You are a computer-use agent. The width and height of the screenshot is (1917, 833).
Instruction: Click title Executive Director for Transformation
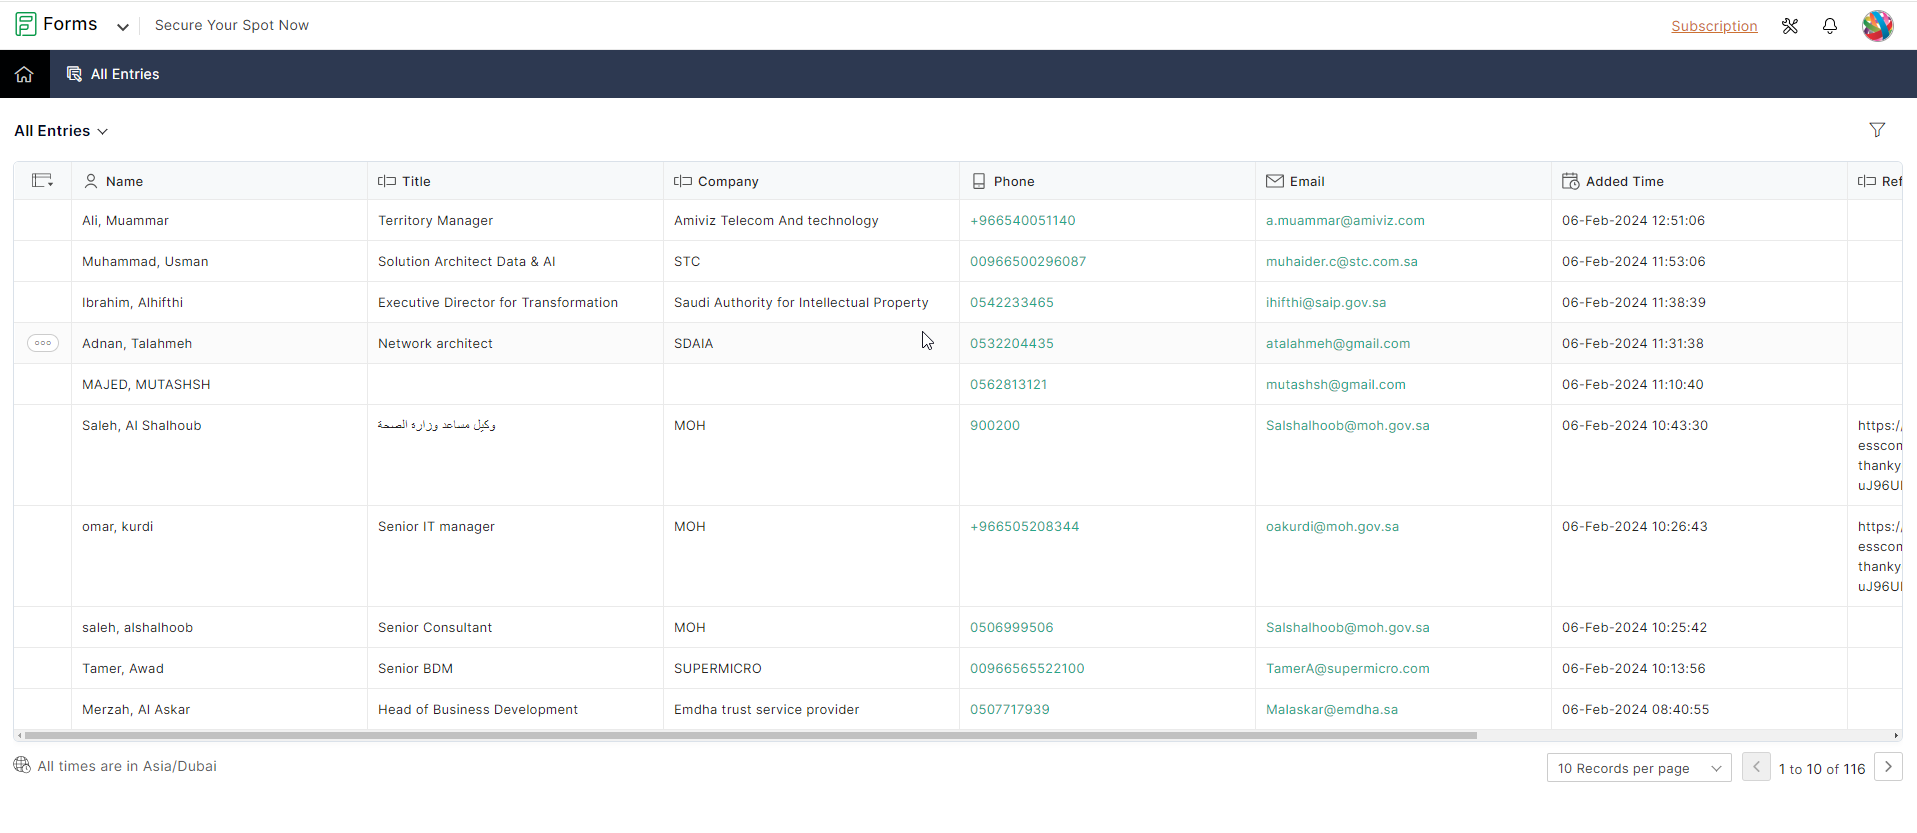point(497,302)
